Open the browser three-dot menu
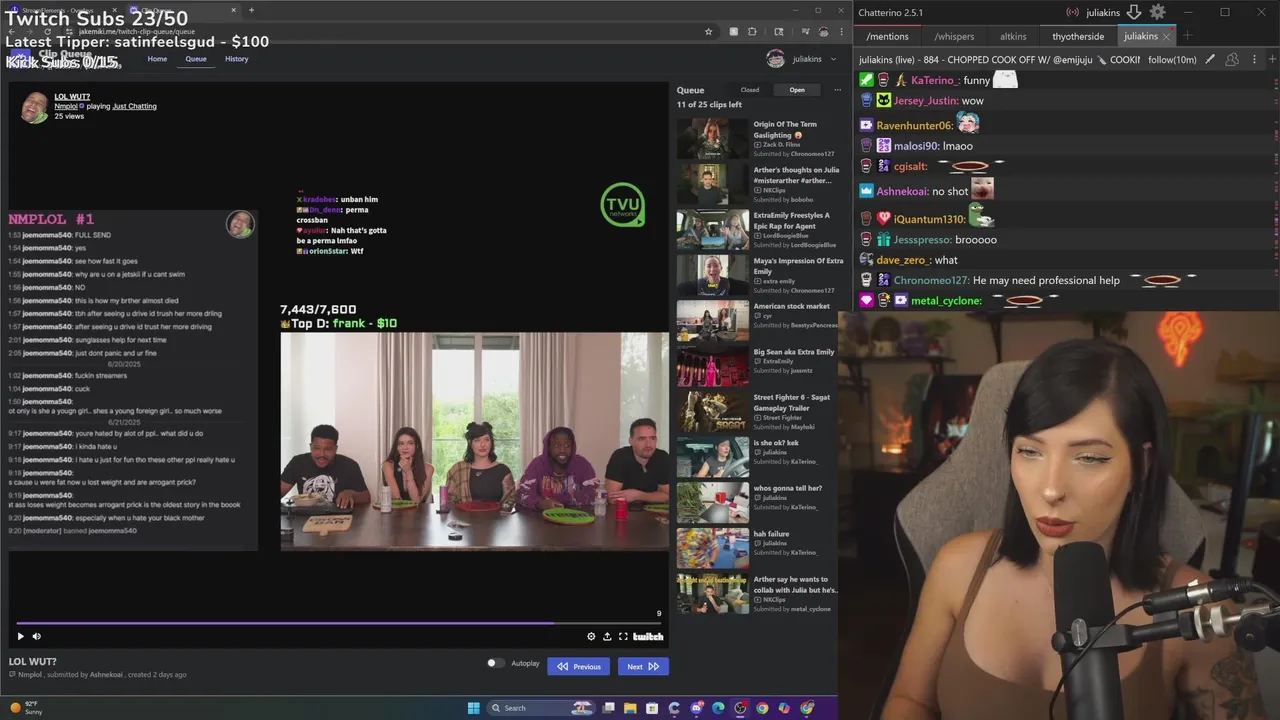Image resolution: width=1280 pixels, height=720 pixels. tap(843, 31)
